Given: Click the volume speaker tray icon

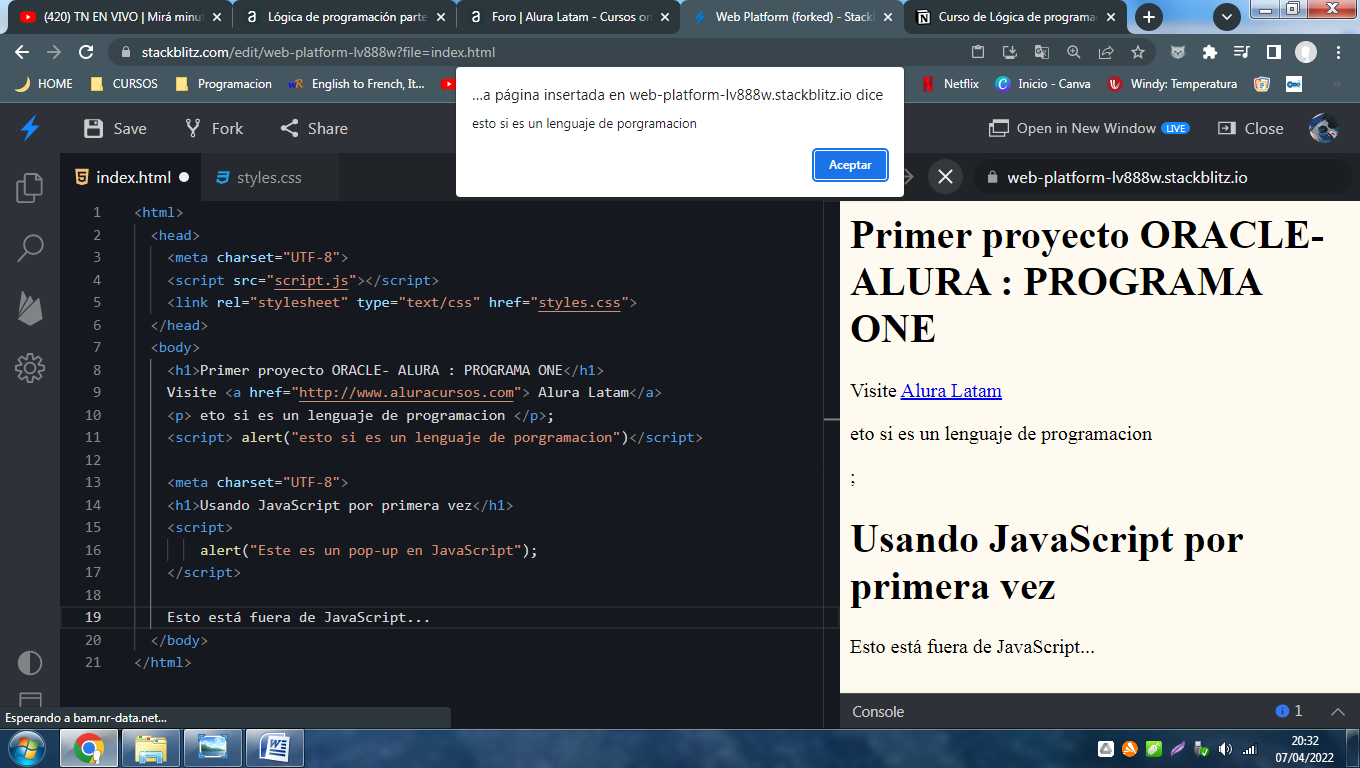Looking at the screenshot, I should [x=1226, y=749].
